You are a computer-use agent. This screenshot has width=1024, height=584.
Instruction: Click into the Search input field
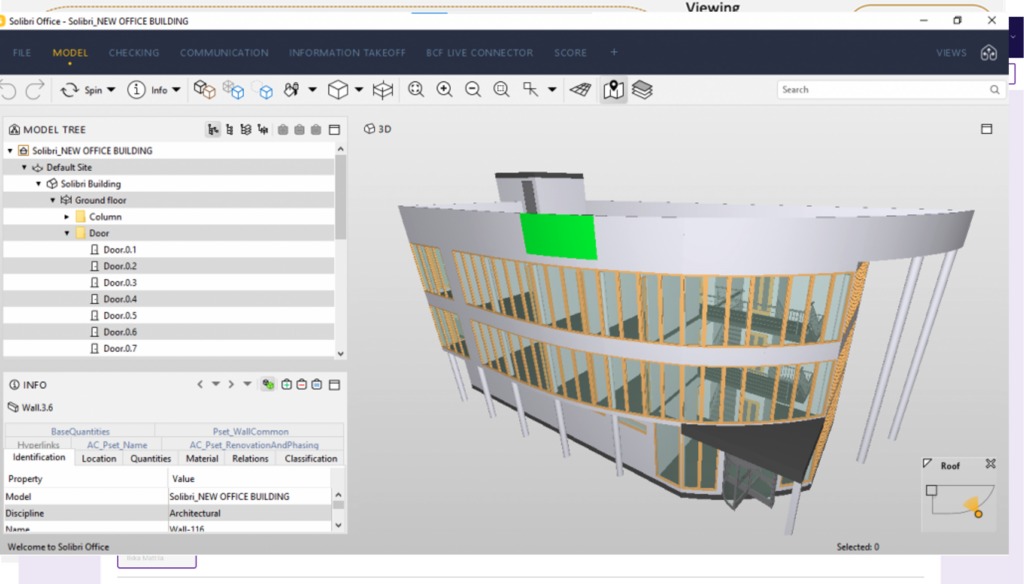(x=882, y=90)
